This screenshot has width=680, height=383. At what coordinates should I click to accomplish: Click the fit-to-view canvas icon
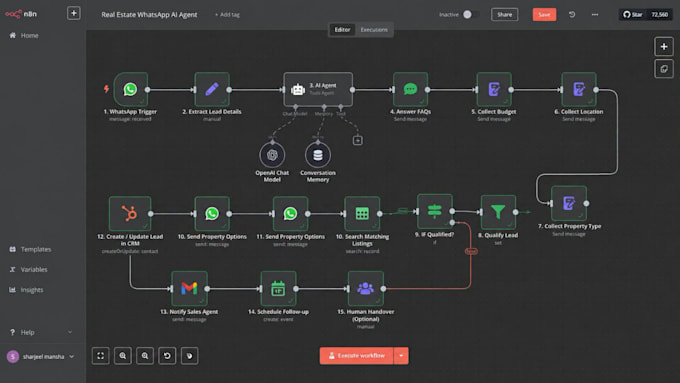[x=101, y=356]
